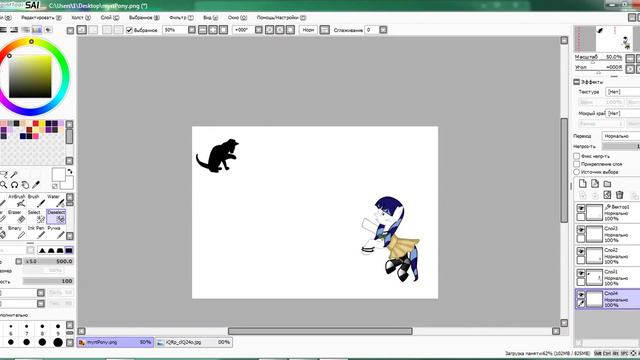Create a new raster layer
The width and height of the screenshot is (640, 360).
coord(582,184)
